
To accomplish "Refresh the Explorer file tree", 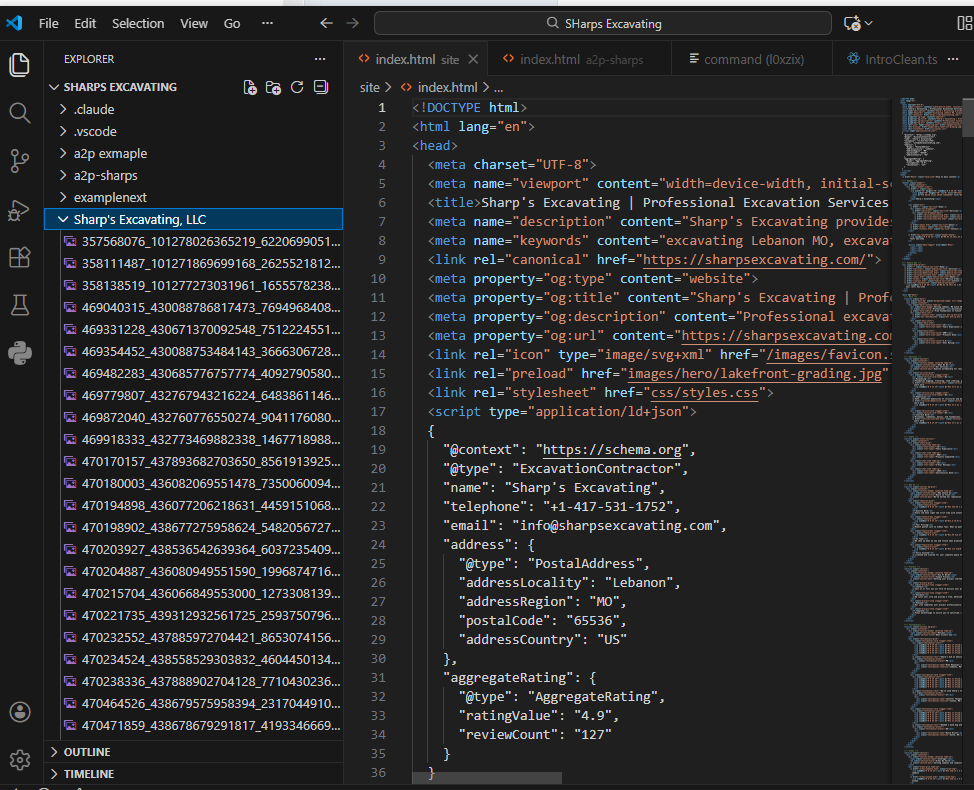I will pos(296,88).
